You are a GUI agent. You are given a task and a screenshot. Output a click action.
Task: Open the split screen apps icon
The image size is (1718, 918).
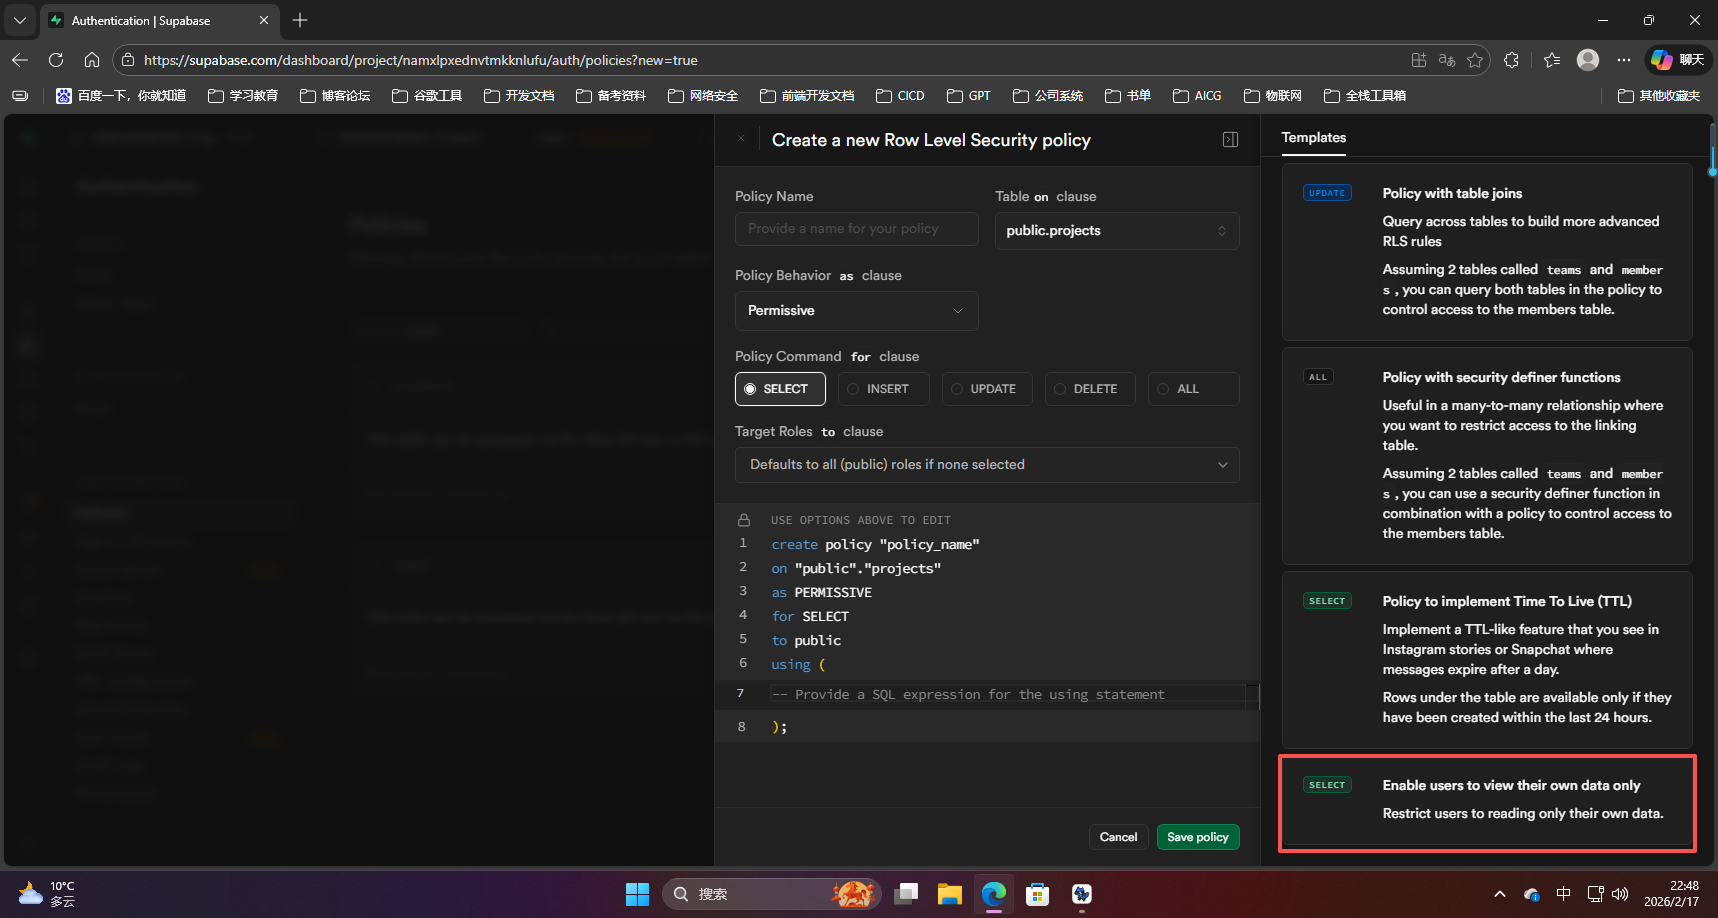1419,60
